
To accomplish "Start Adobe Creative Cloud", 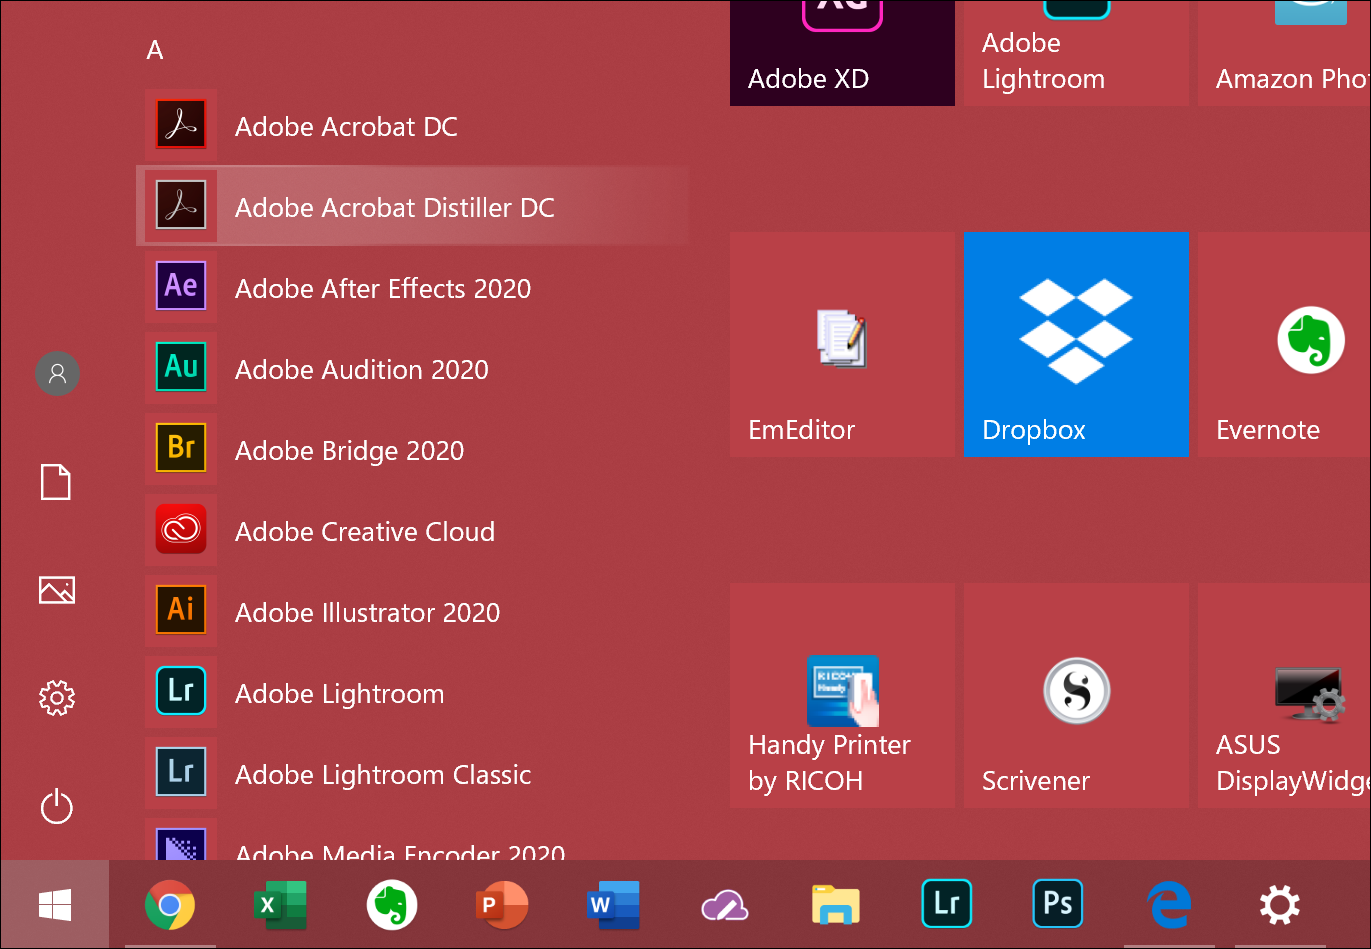I will click(x=412, y=531).
